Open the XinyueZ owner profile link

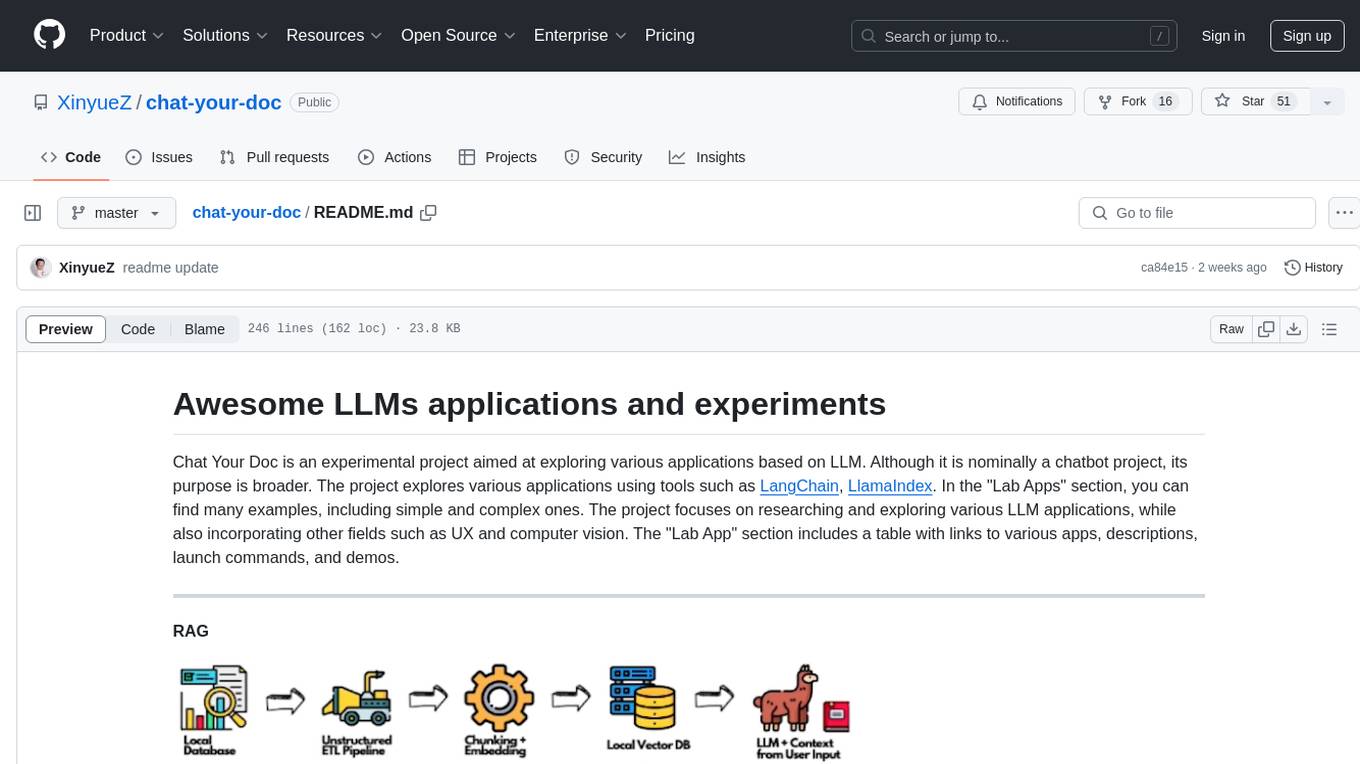[x=94, y=102]
